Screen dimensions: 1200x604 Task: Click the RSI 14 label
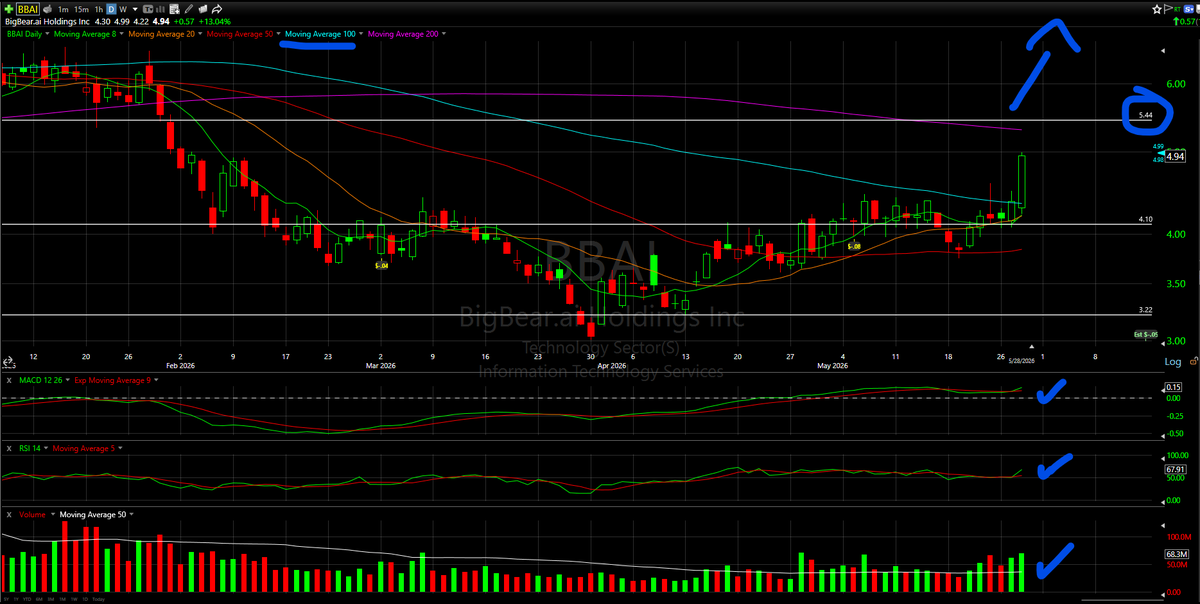(30, 448)
